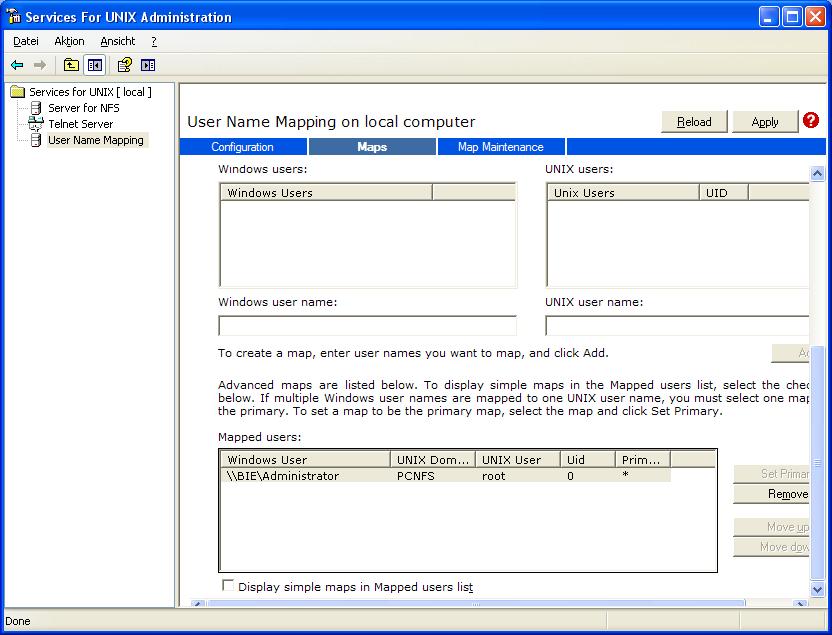This screenshot has width=832, height=635.
Task: Close the Services For UNIX Administration window
Action: (816, 16)
